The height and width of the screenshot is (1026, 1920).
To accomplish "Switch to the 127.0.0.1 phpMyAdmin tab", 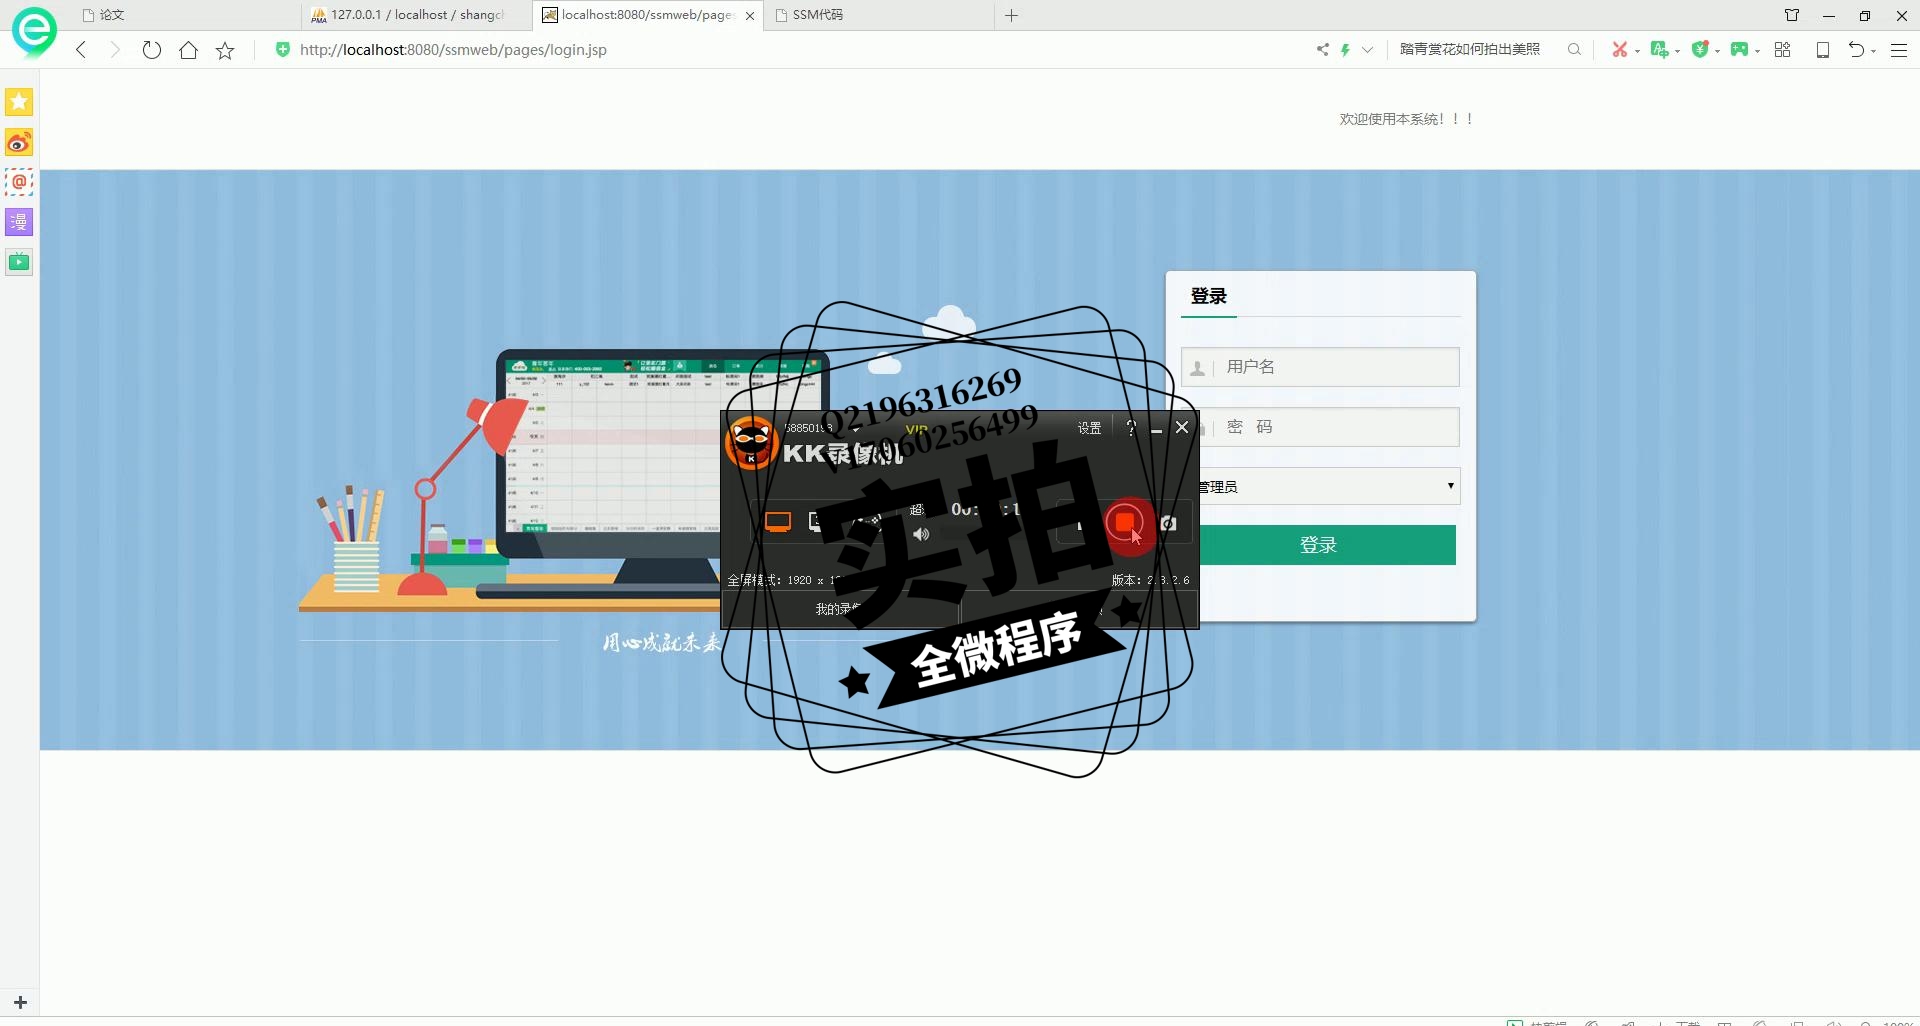I will pyautogui.click(x=415, y=15).
